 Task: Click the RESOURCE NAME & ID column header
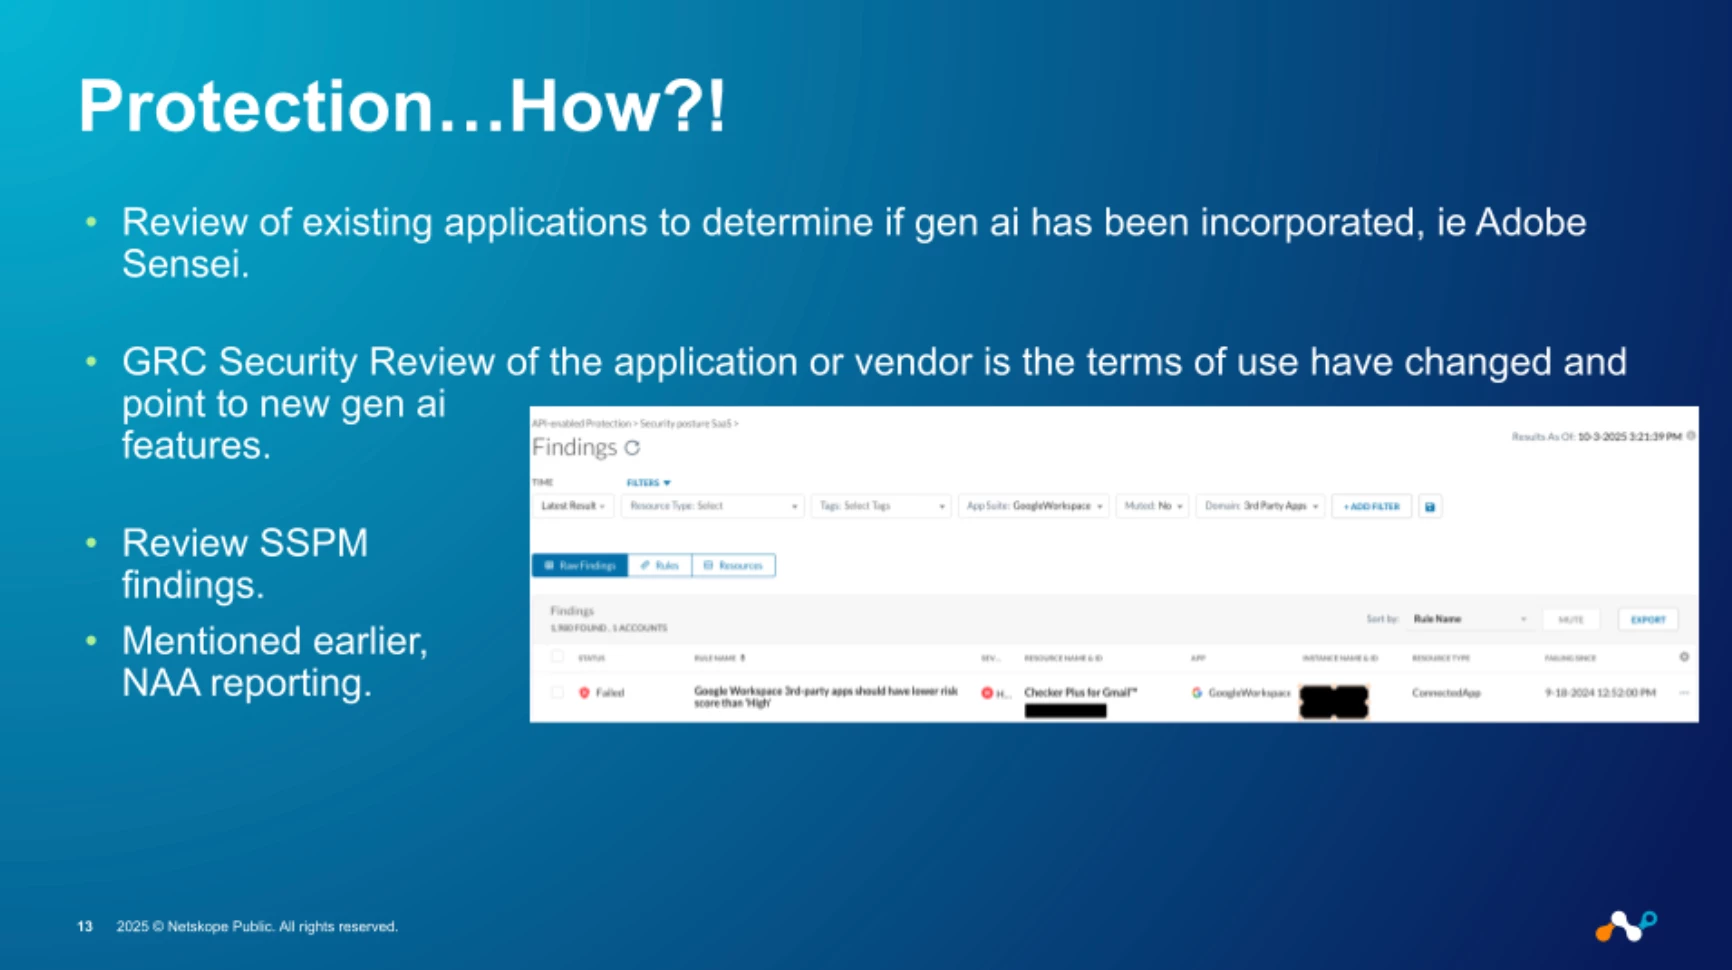pos(1063,658)
